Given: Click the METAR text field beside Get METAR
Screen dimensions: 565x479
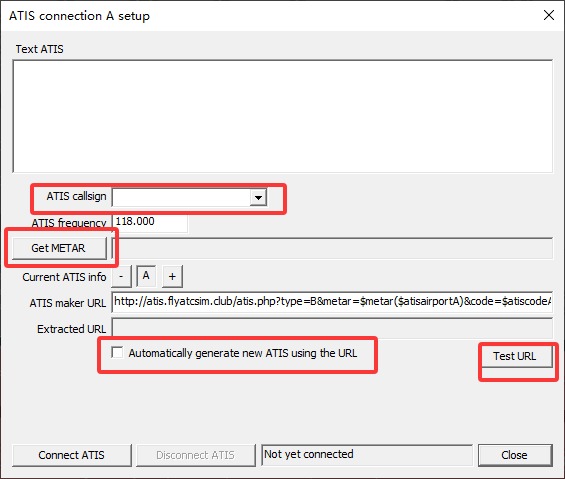Looking at the screenshot, I should (x=332, y=248).
